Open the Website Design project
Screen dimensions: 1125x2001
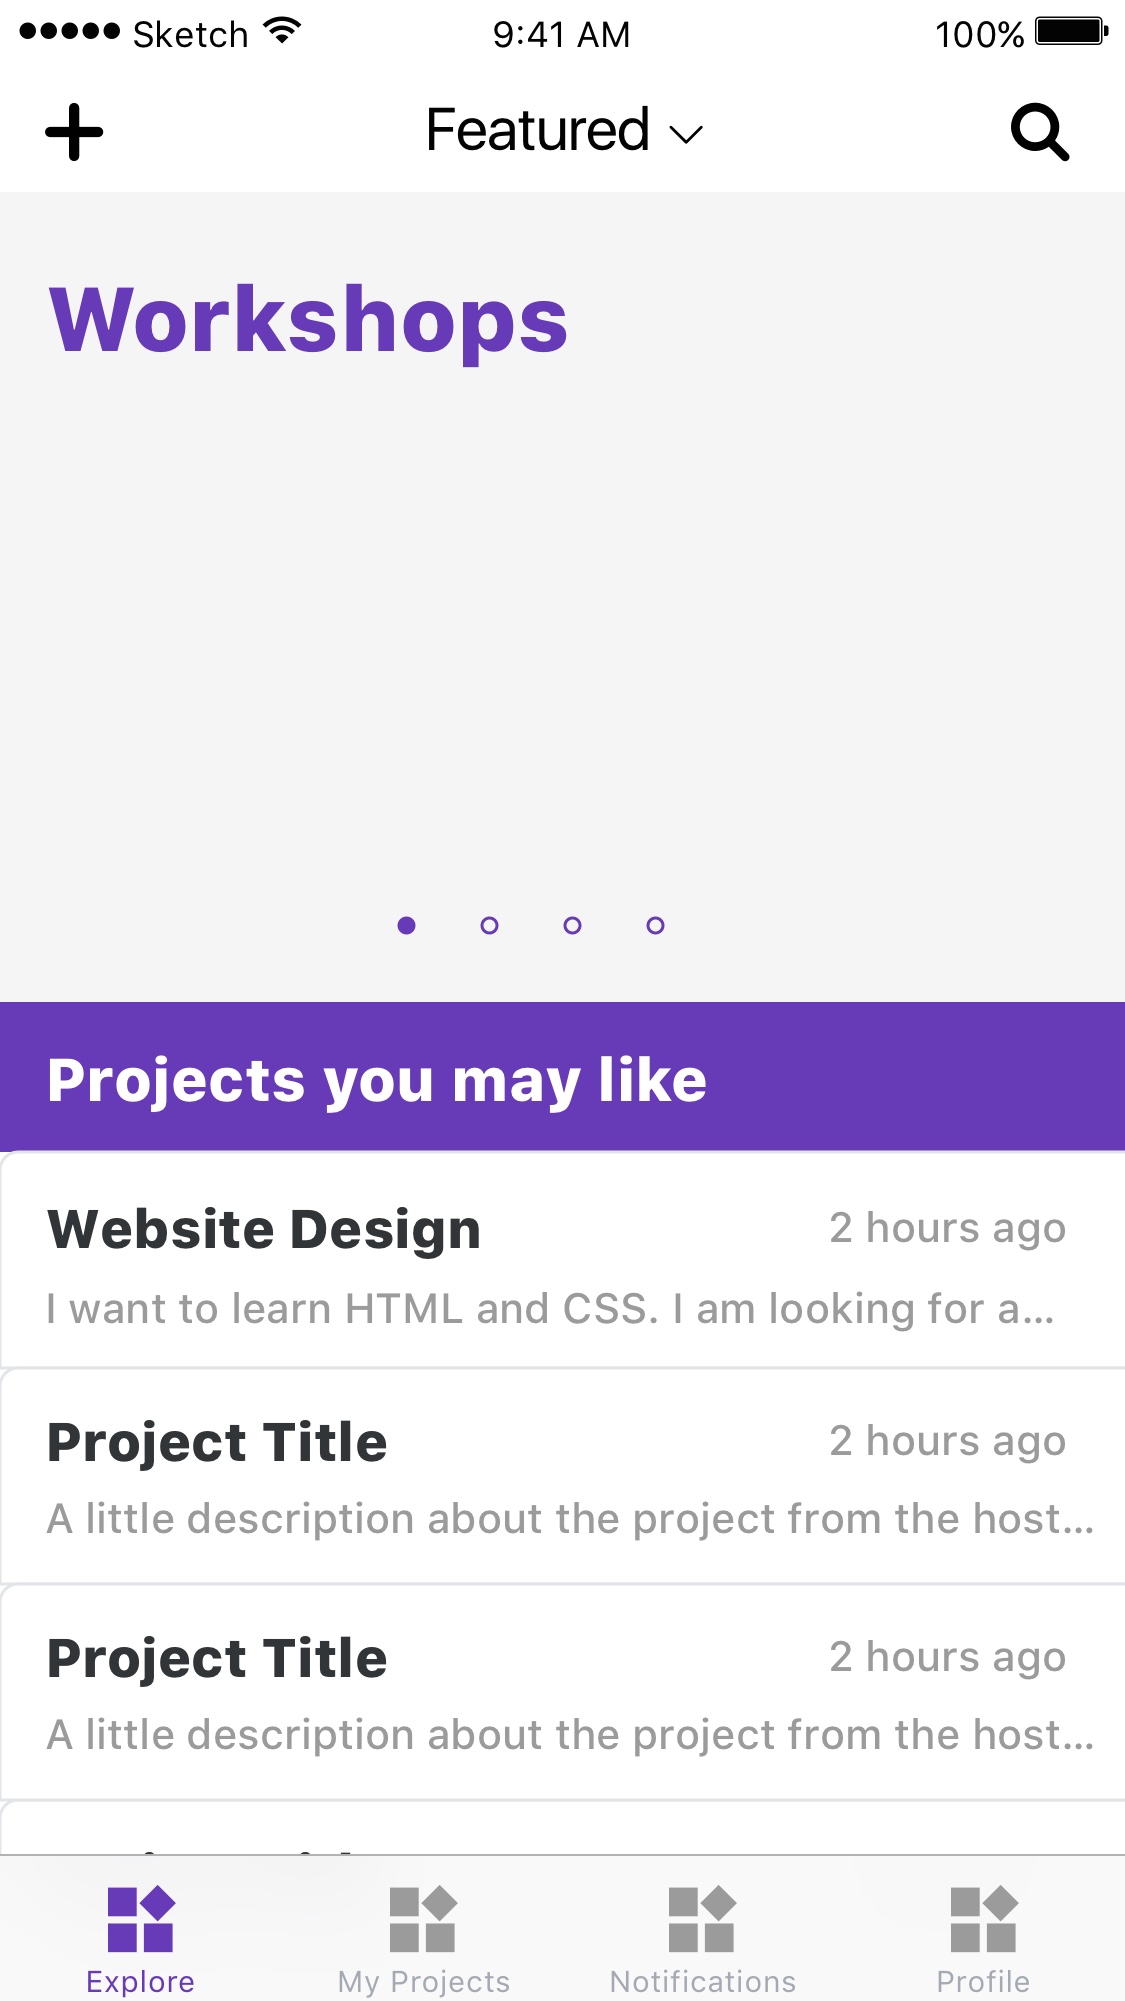(x=562, y=1262)
